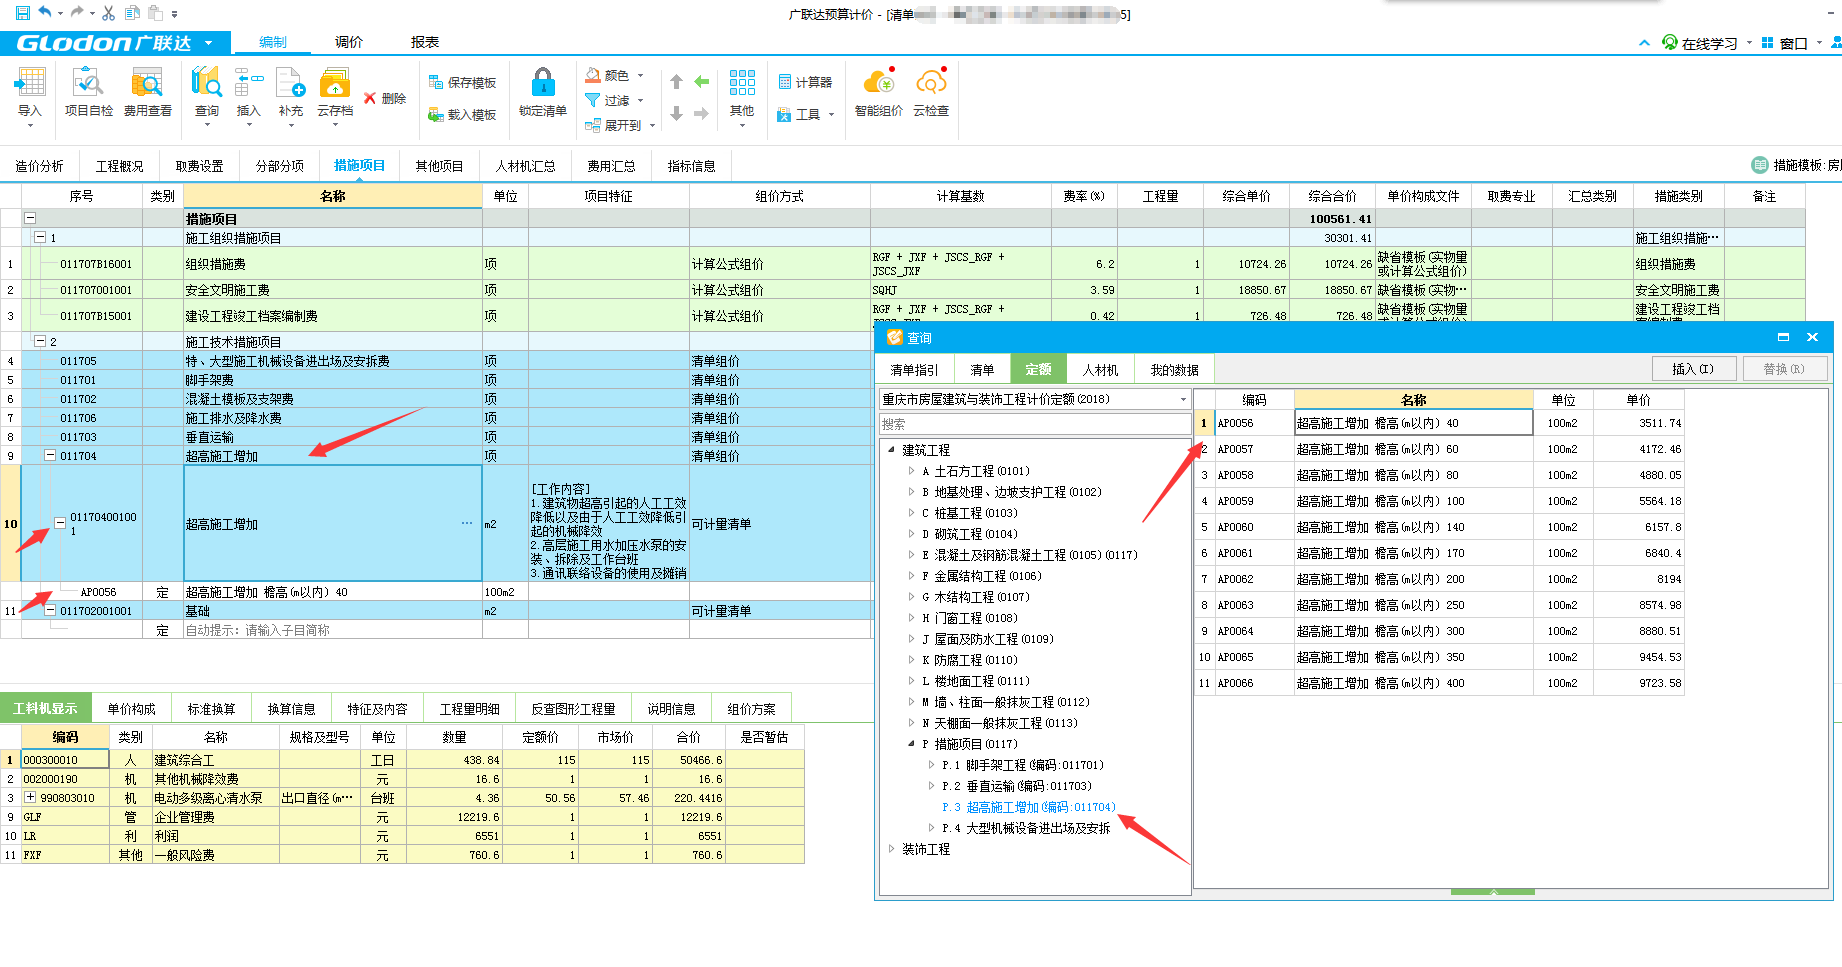The width and height of the screenshot is (1842, 967).
Task: Select quota row AP0060
Action: (x=1441, y=527)
